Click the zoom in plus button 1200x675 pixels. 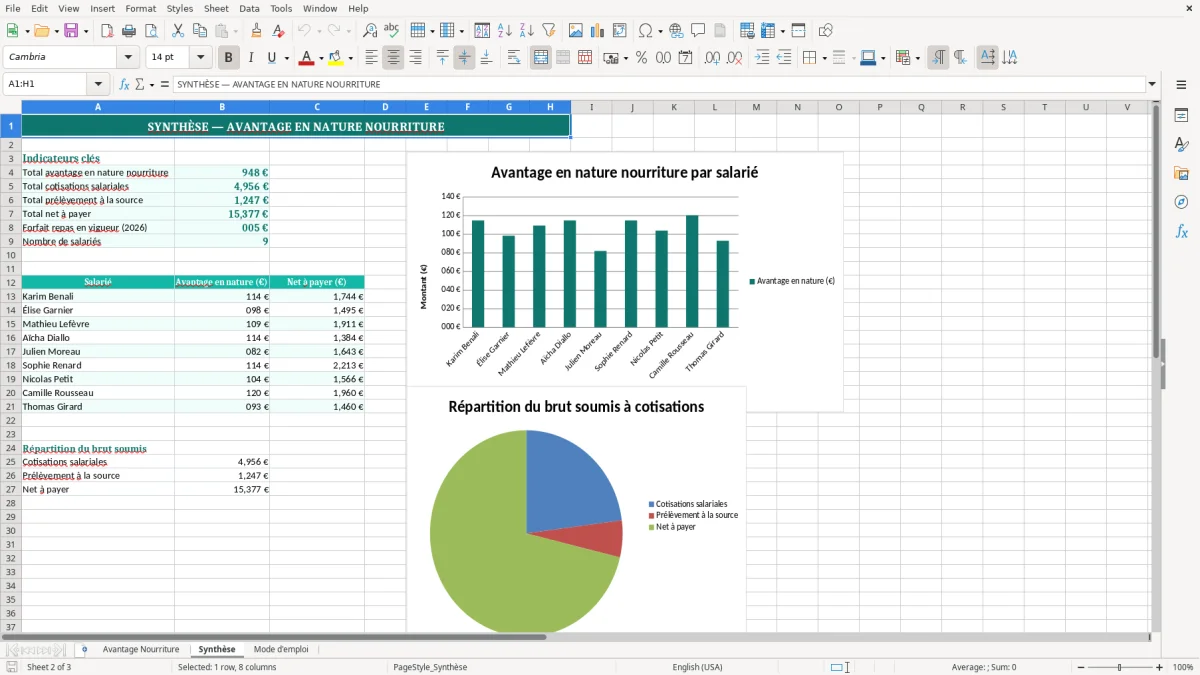pos(1160,667)
